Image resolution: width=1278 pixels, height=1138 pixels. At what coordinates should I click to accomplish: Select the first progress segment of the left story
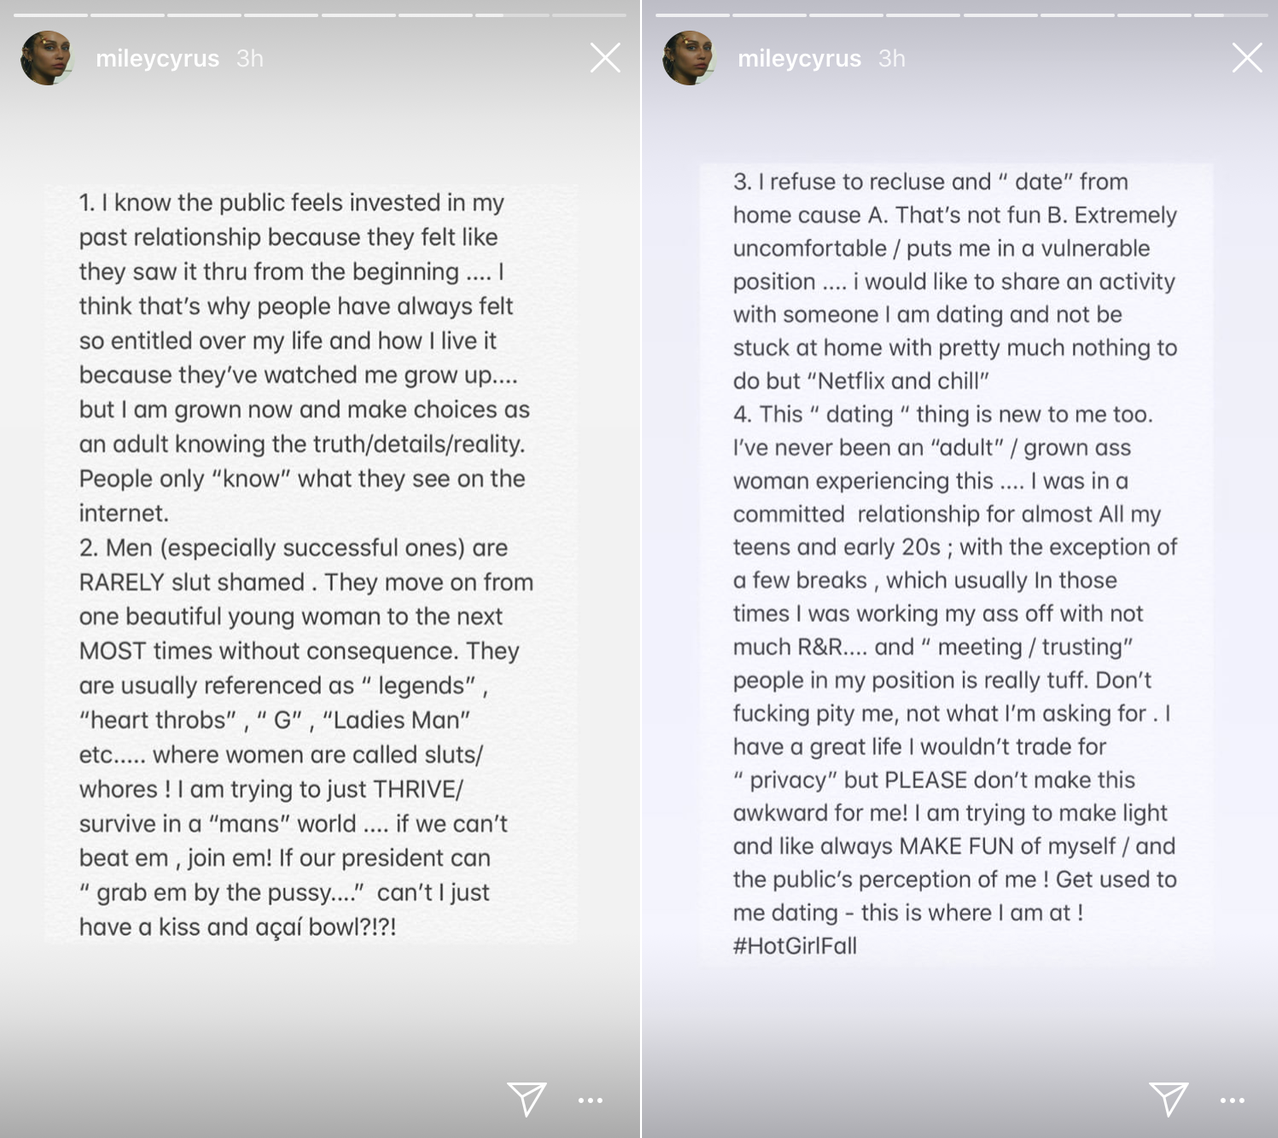[51, 15]
